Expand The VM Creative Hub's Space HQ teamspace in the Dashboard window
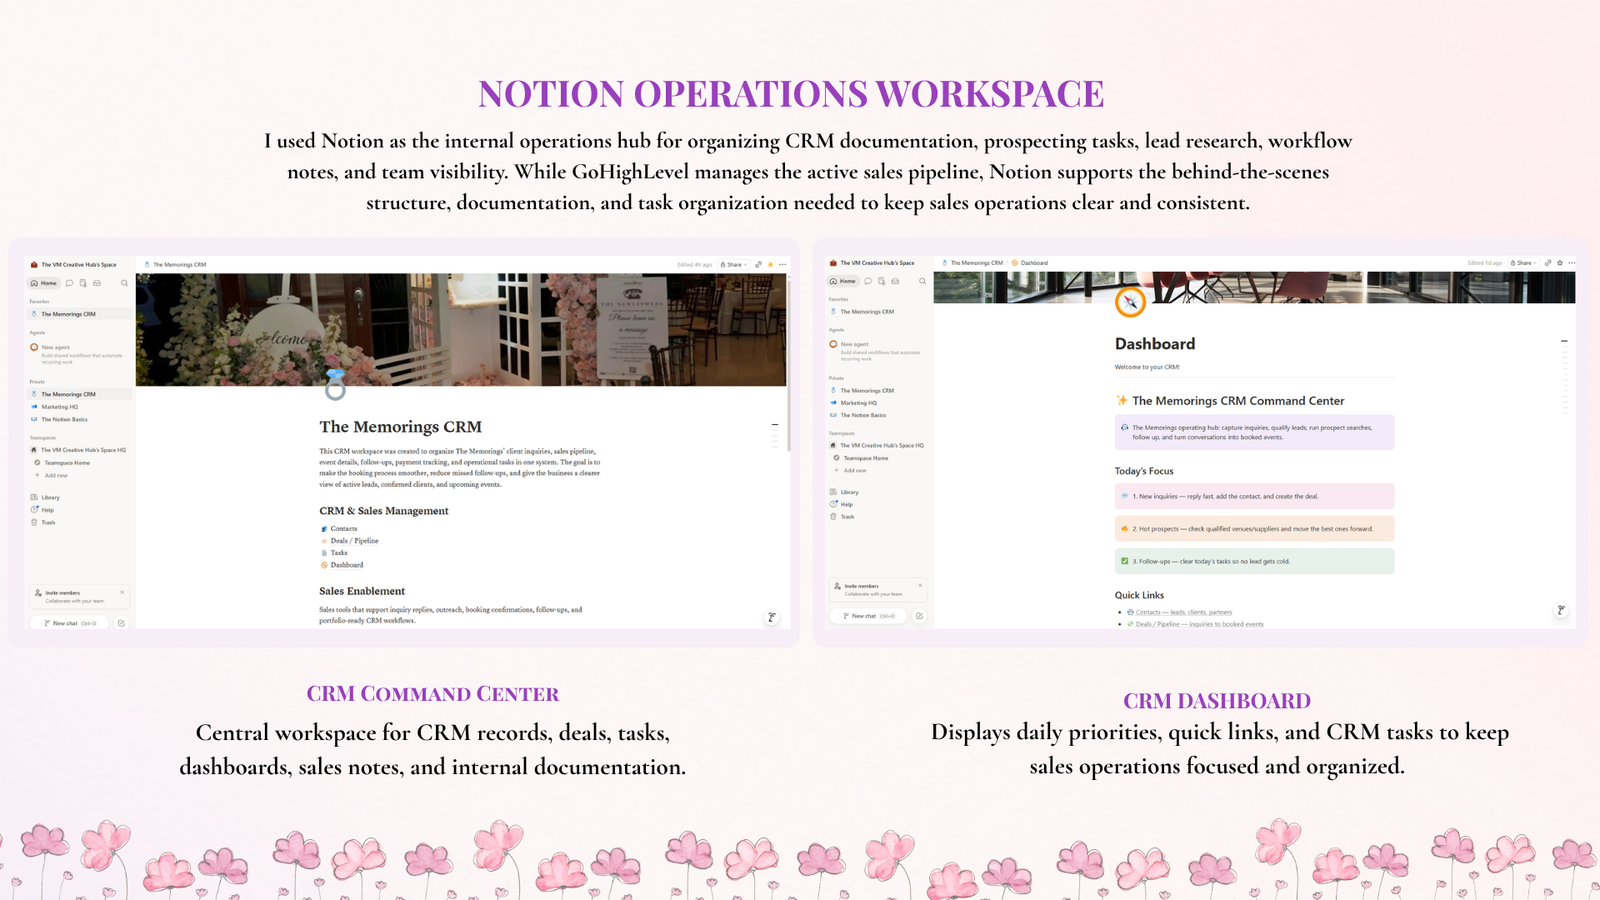This screenshot has width=1600, height=900. click(877, 446)
